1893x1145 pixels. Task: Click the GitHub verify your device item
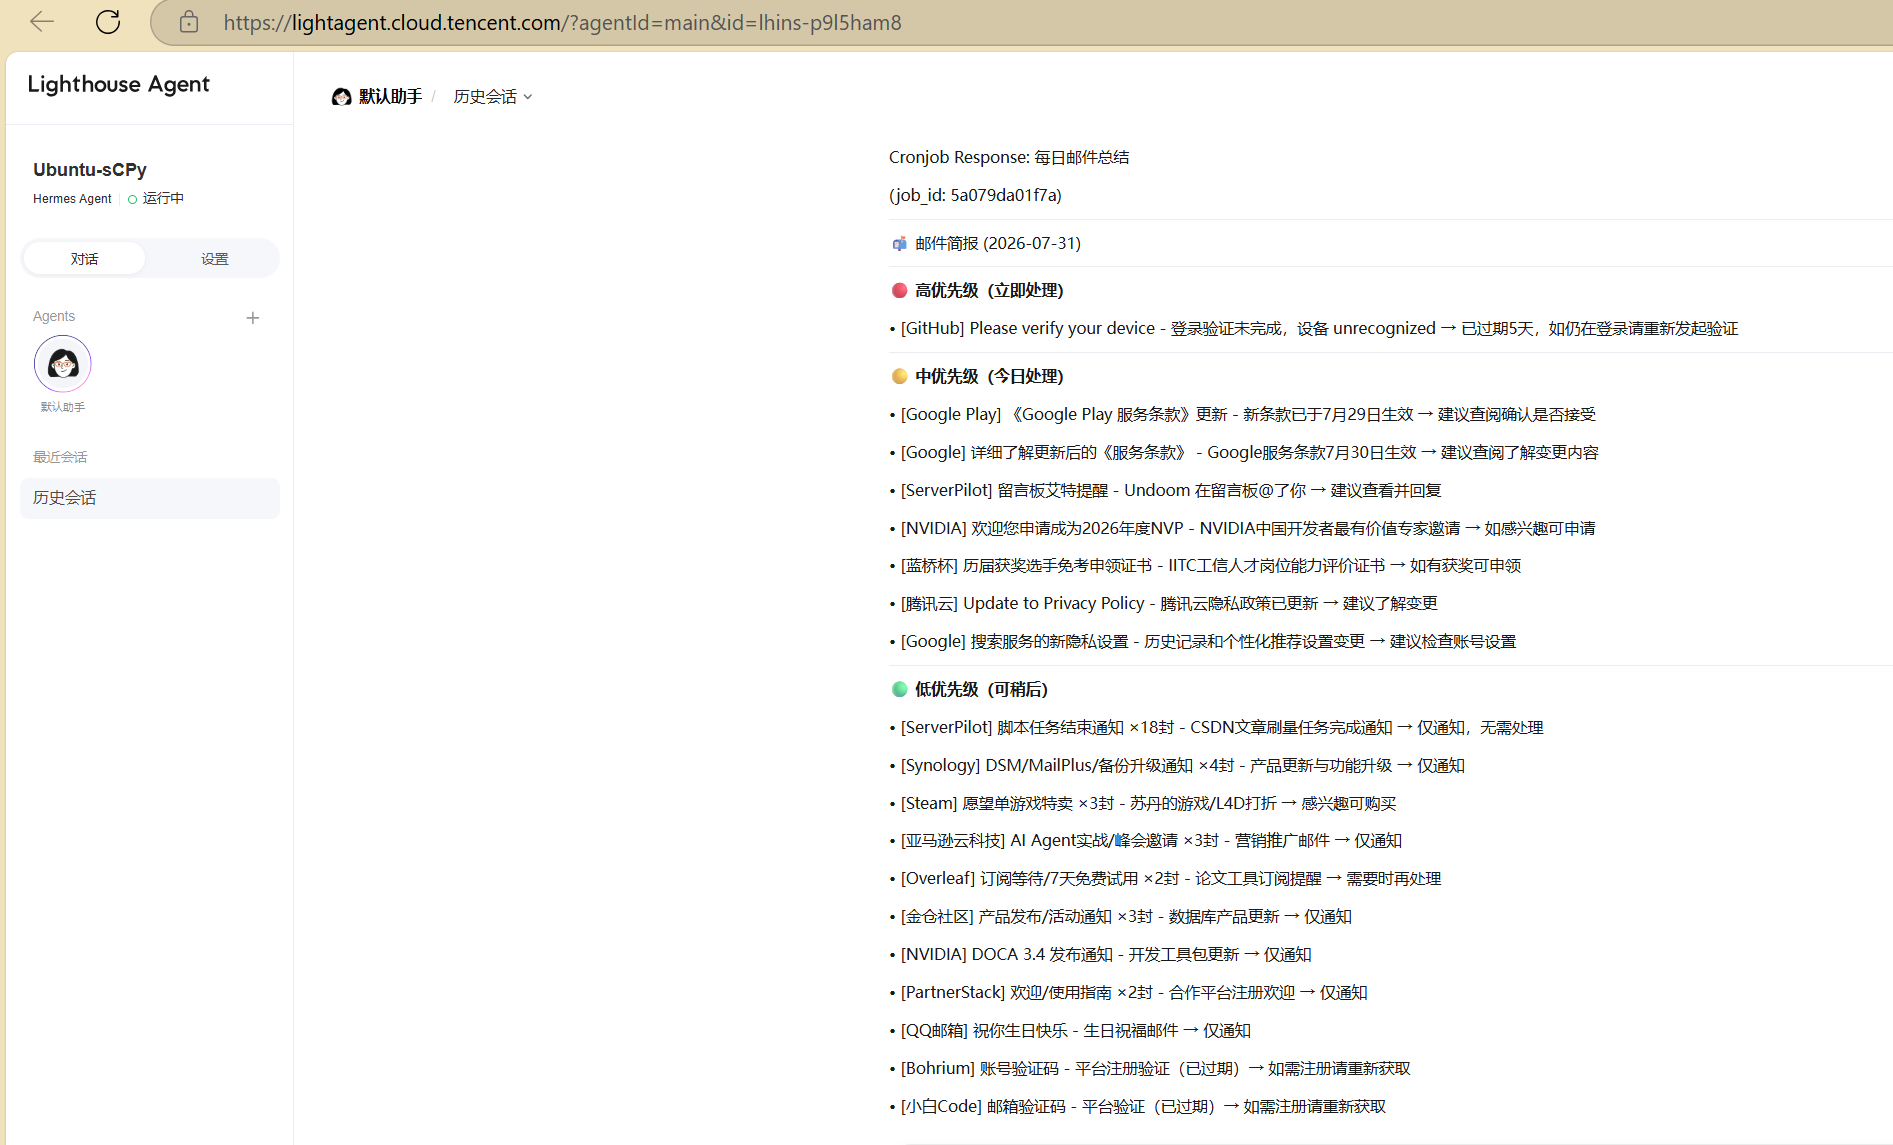tap(1314, 328)
